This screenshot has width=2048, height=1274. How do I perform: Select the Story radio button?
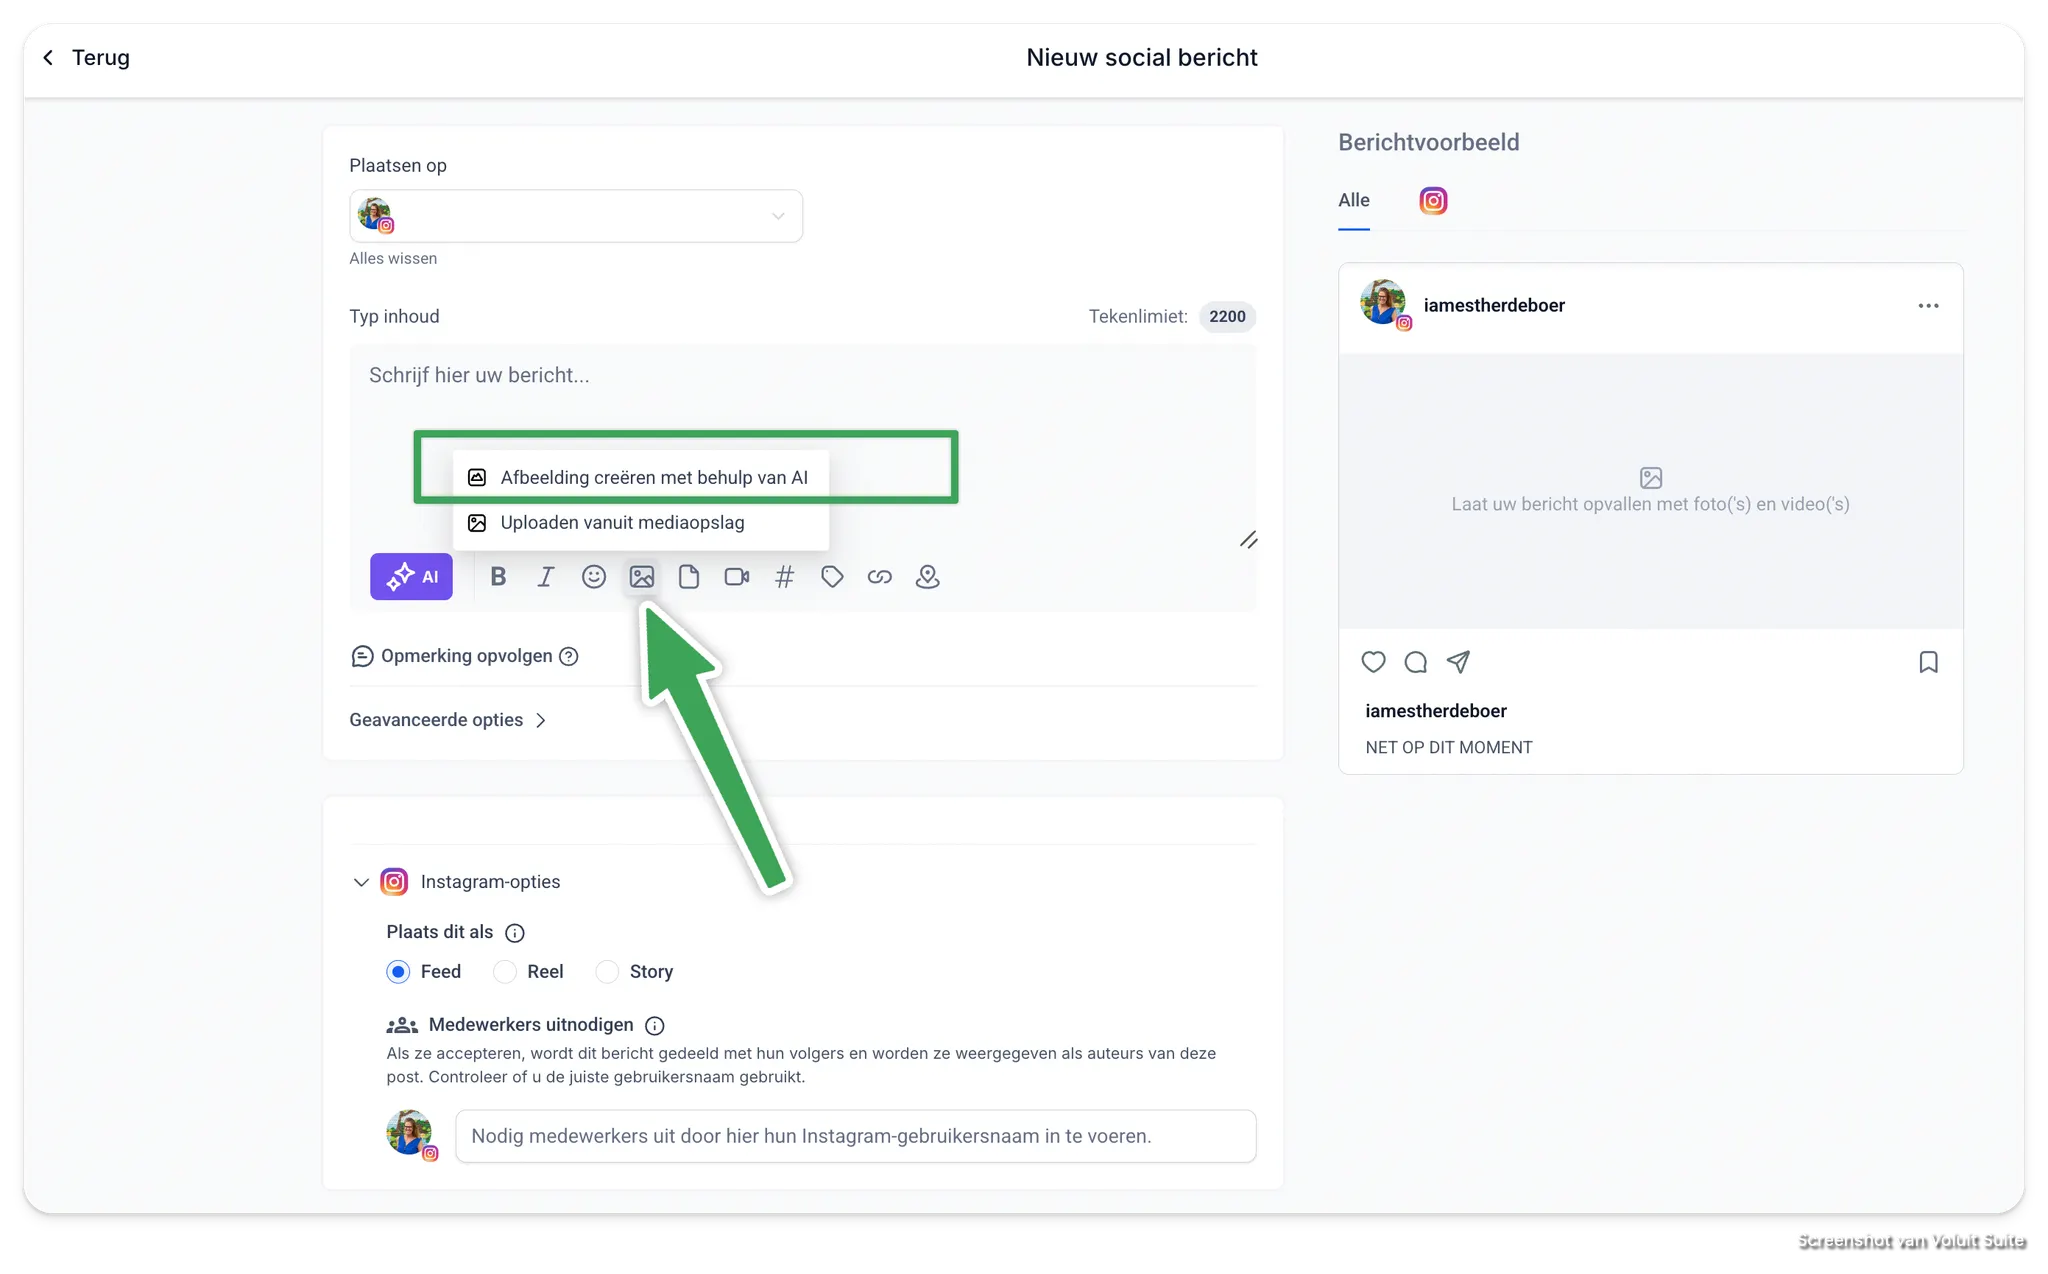click(x=607, y=972)
